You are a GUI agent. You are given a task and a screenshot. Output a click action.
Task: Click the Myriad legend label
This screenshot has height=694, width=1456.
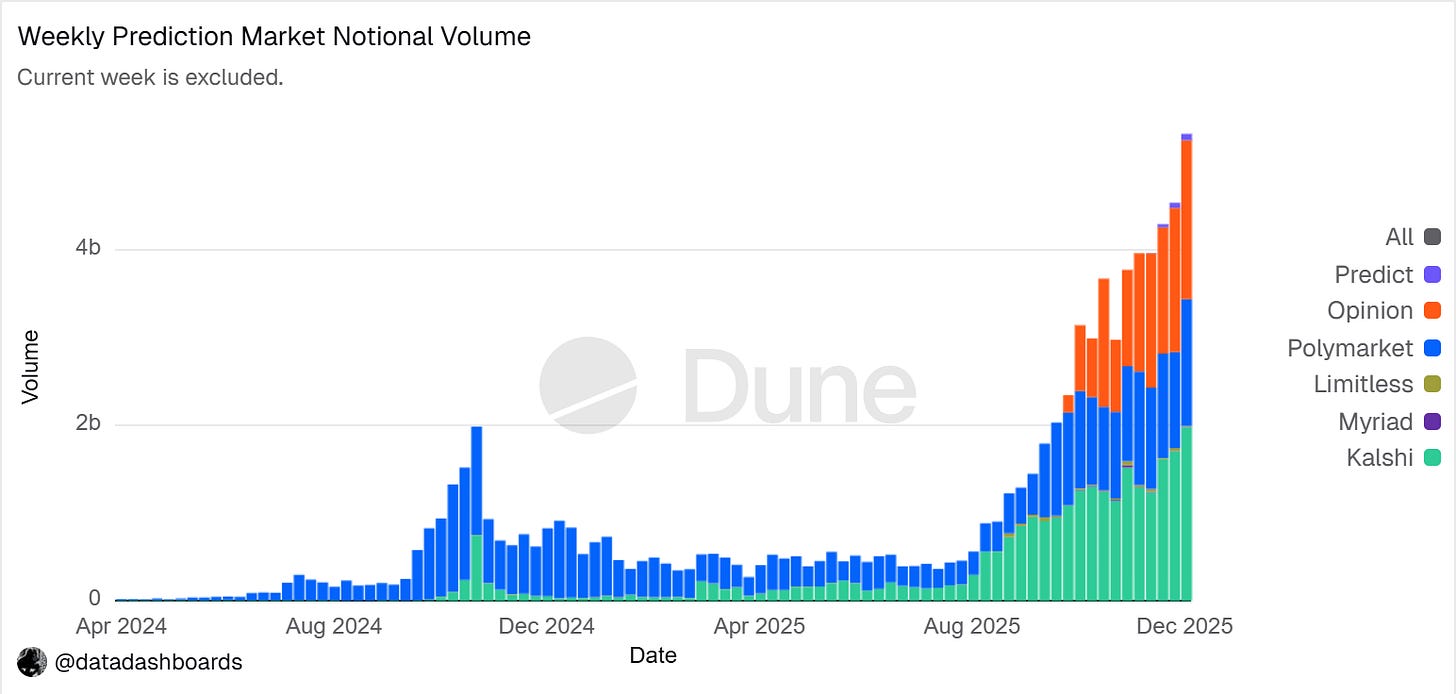click(x=1376, y=421)
